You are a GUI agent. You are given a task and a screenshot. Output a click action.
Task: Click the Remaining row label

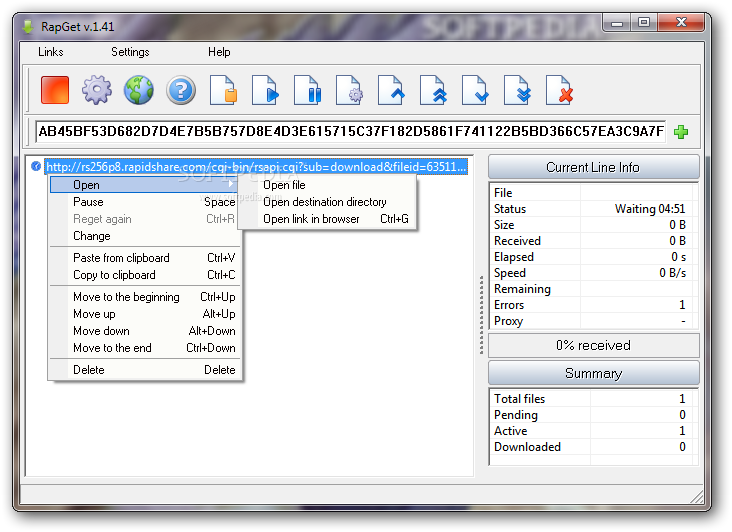[x=522, y=289]
